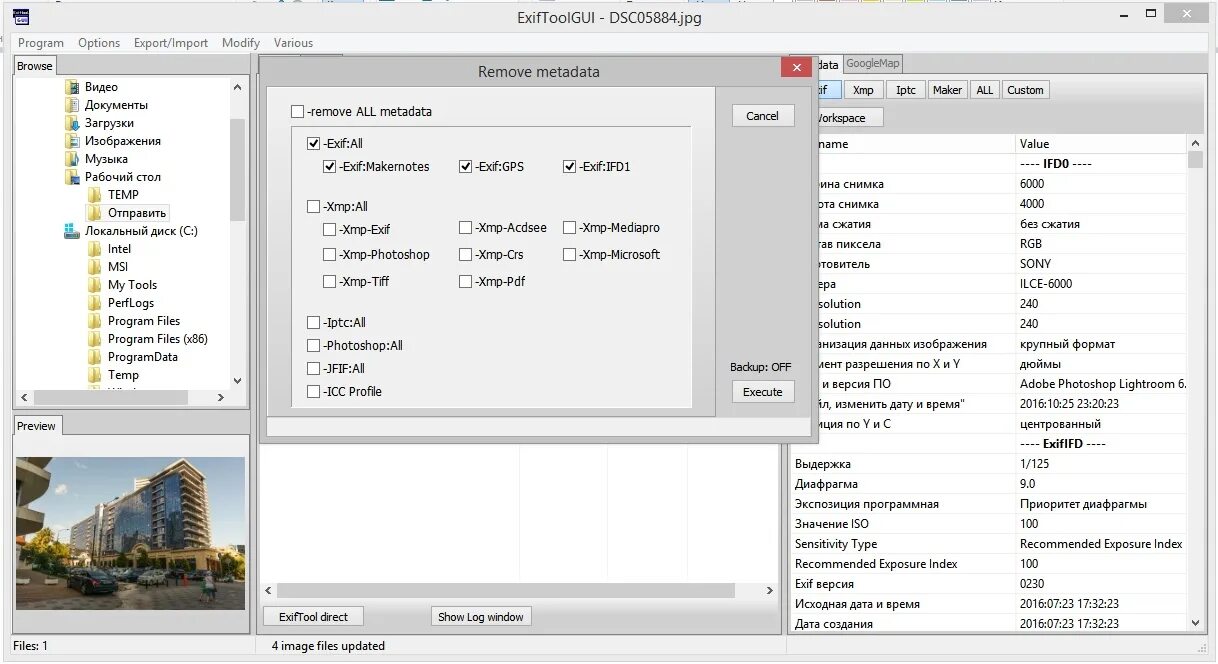Click the Program Files (x86) folder icon
Image resolution: width=1218 pixels, height=664 pixels.
(95, 339)
